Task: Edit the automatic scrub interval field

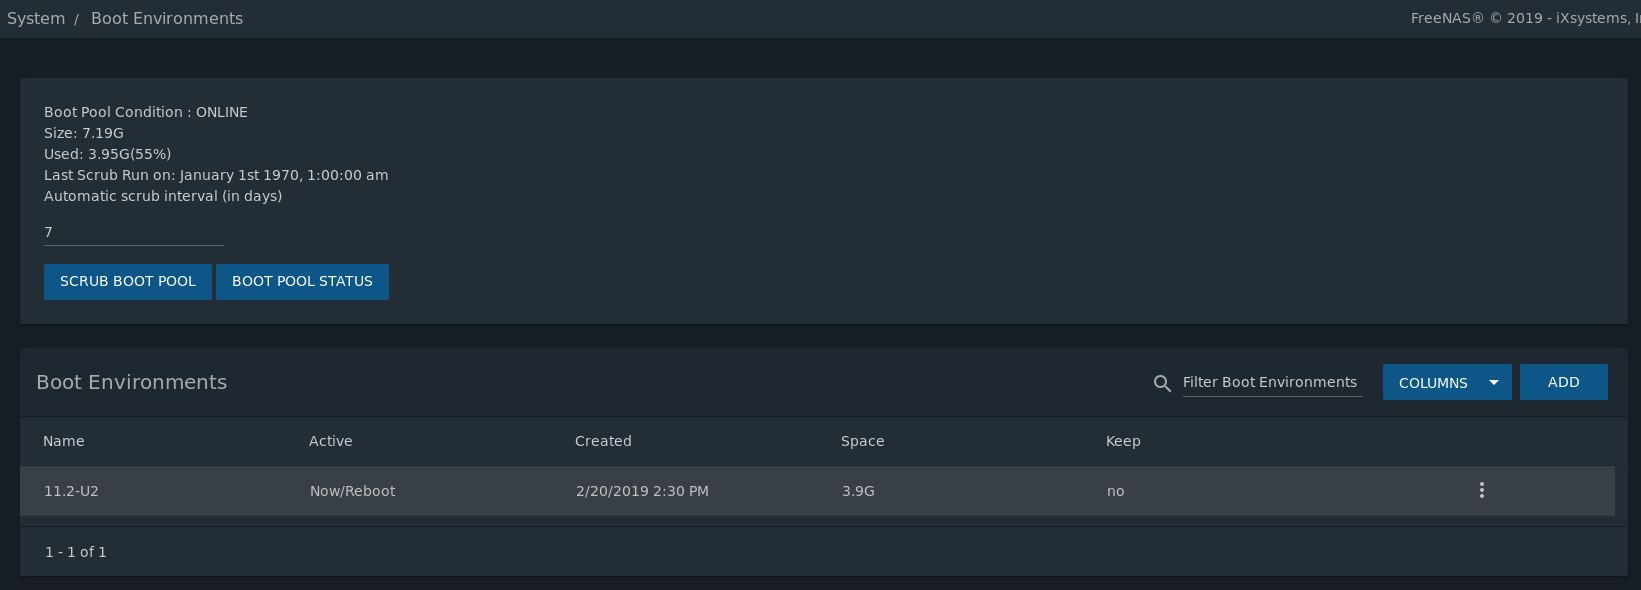Action: coord(134,232)
